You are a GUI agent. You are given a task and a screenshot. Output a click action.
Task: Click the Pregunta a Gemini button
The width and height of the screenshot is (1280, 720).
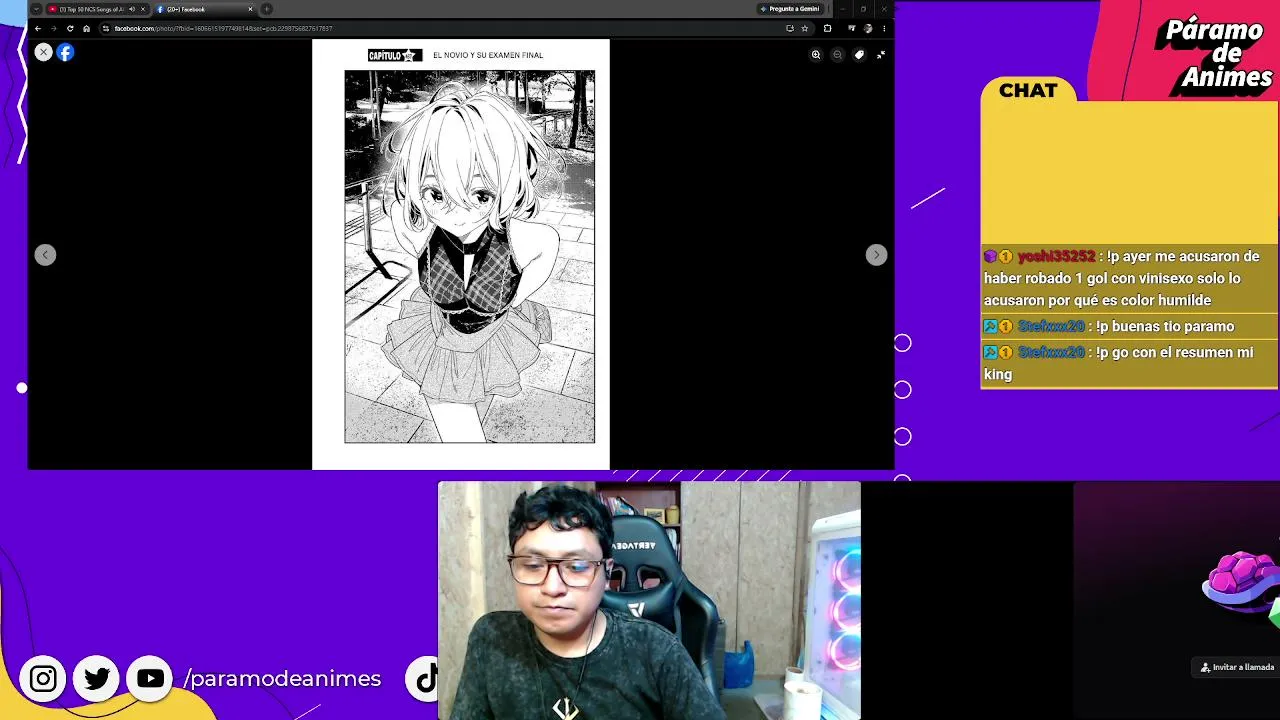pyautogui.click(x=790, y=9)
